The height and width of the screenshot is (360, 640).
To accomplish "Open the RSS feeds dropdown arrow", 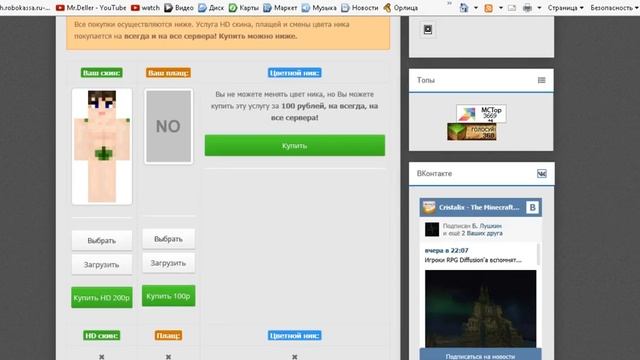I will coord(500,8).
